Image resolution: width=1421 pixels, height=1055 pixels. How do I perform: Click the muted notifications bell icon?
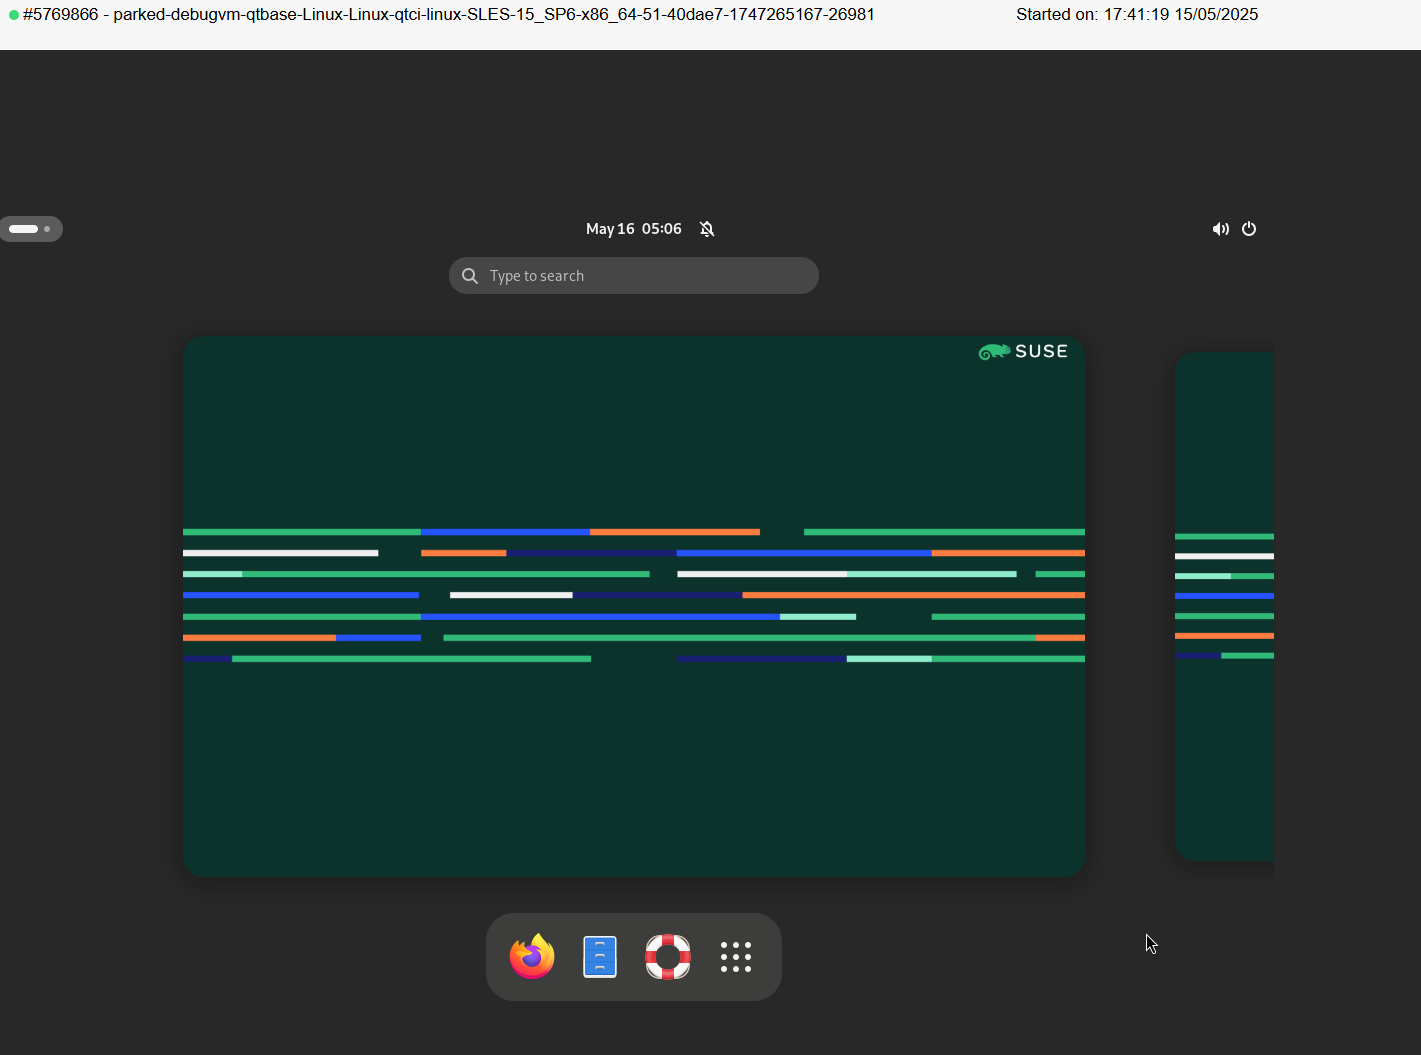point(707,229)
